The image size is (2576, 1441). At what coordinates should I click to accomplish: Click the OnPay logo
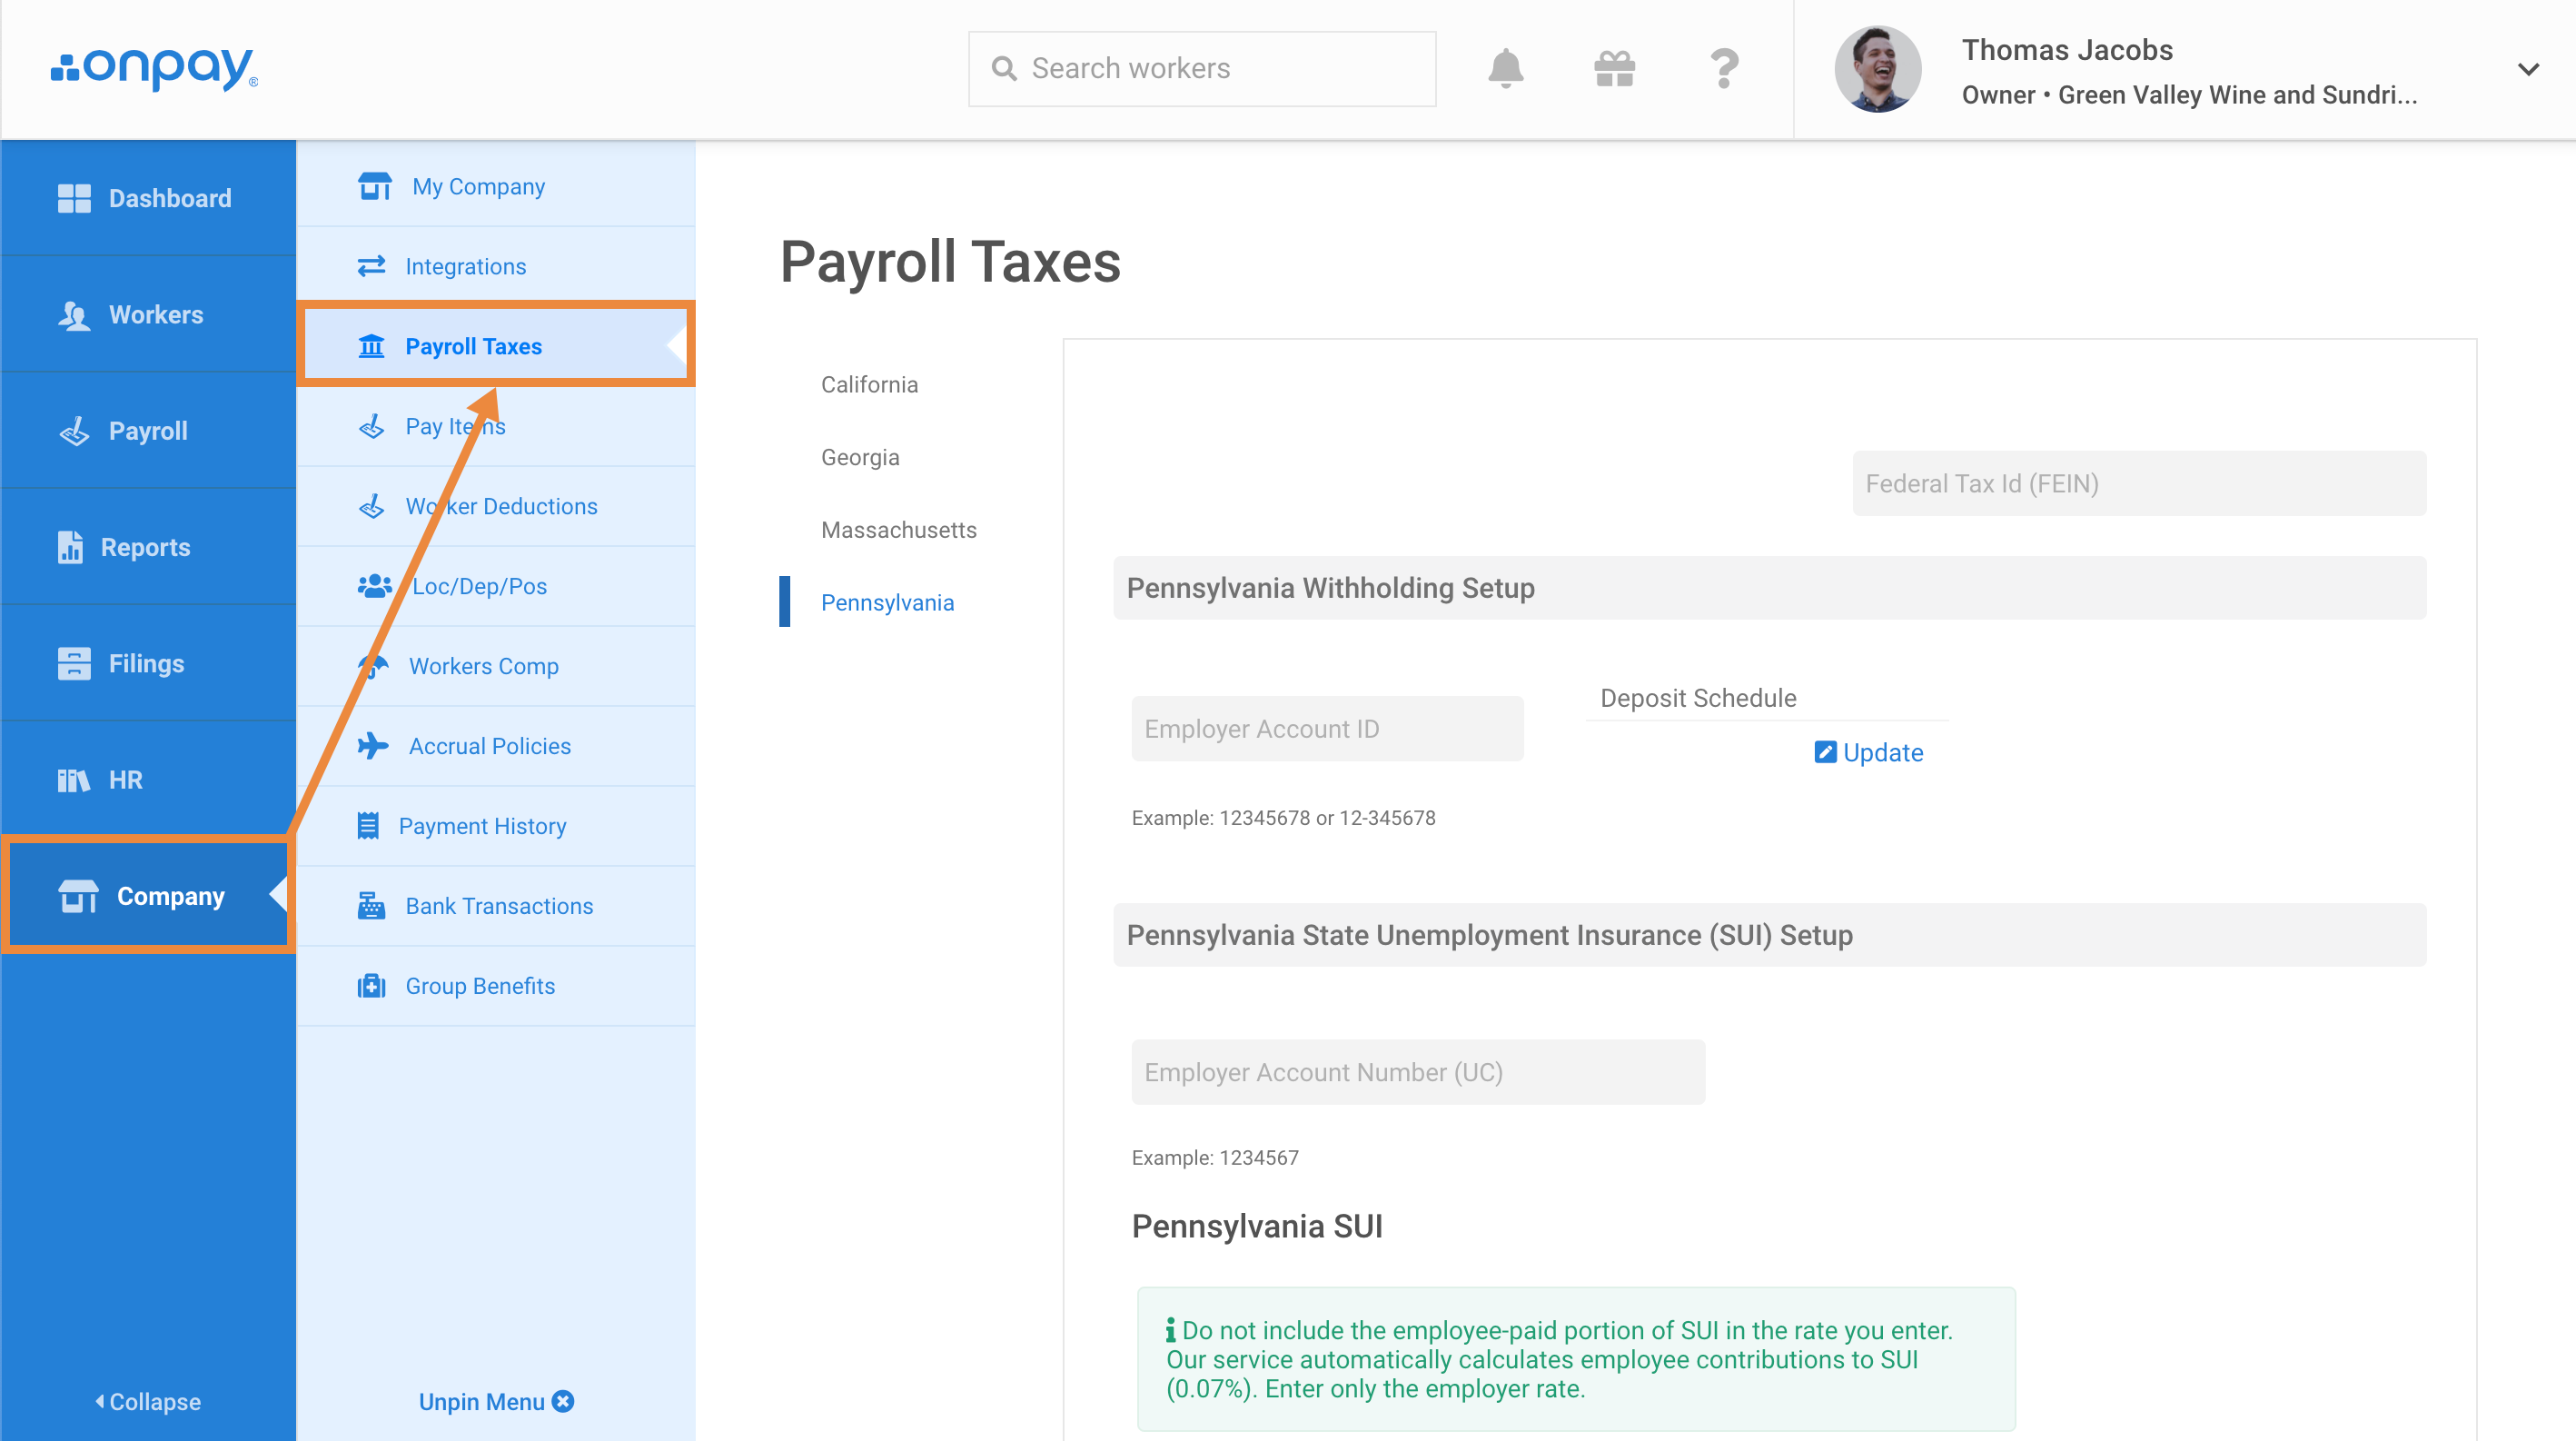click(154, 68)
